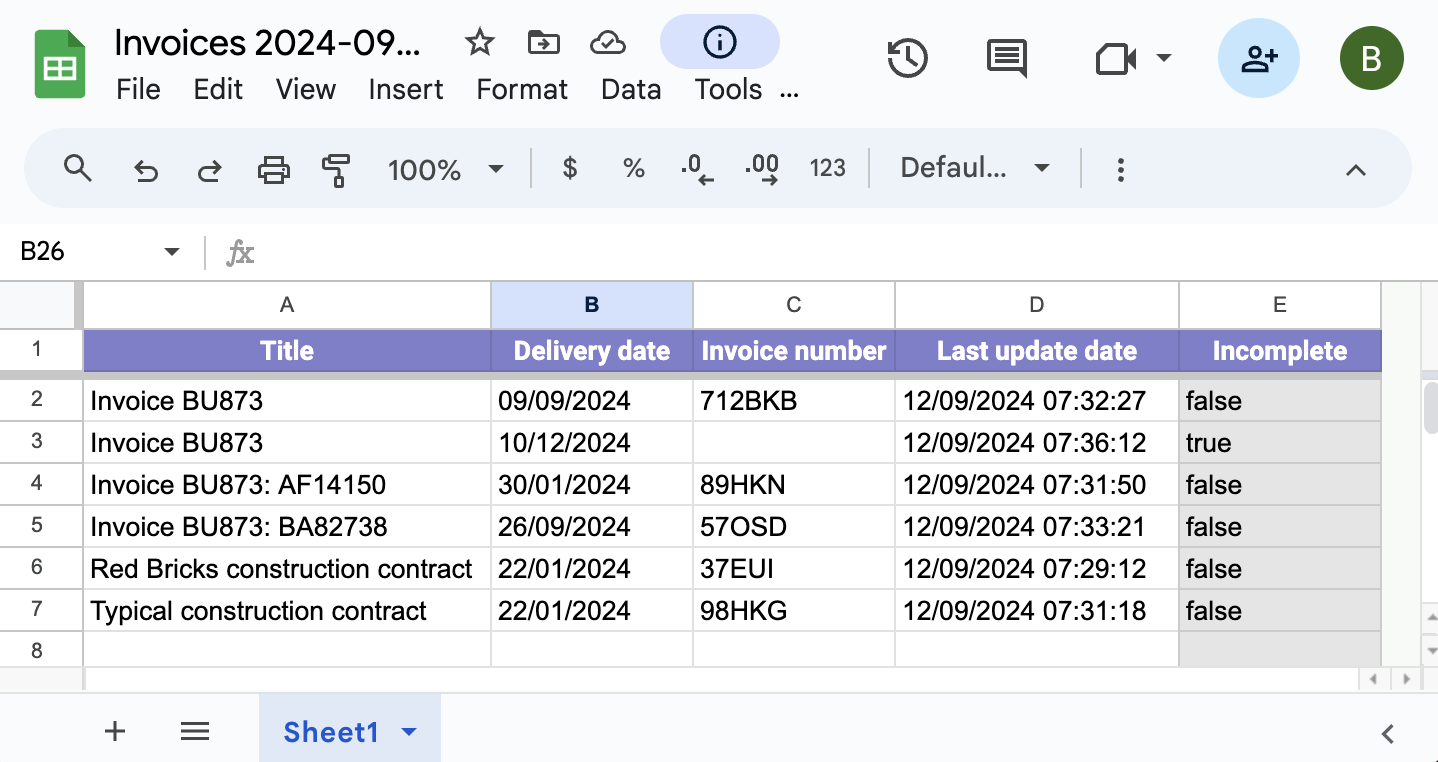
Task: Collapse the menus with up chevron
Action: (x=1356, y=170)
